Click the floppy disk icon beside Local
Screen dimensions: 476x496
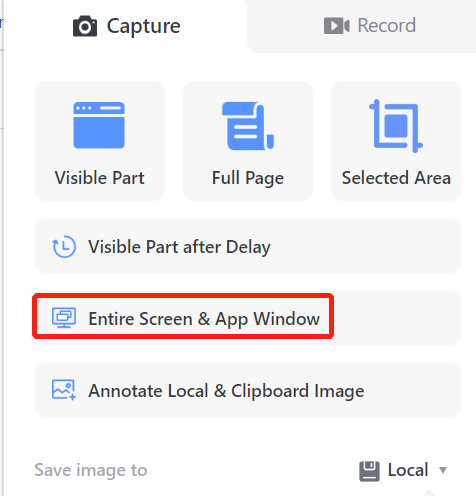click(369, 471)
